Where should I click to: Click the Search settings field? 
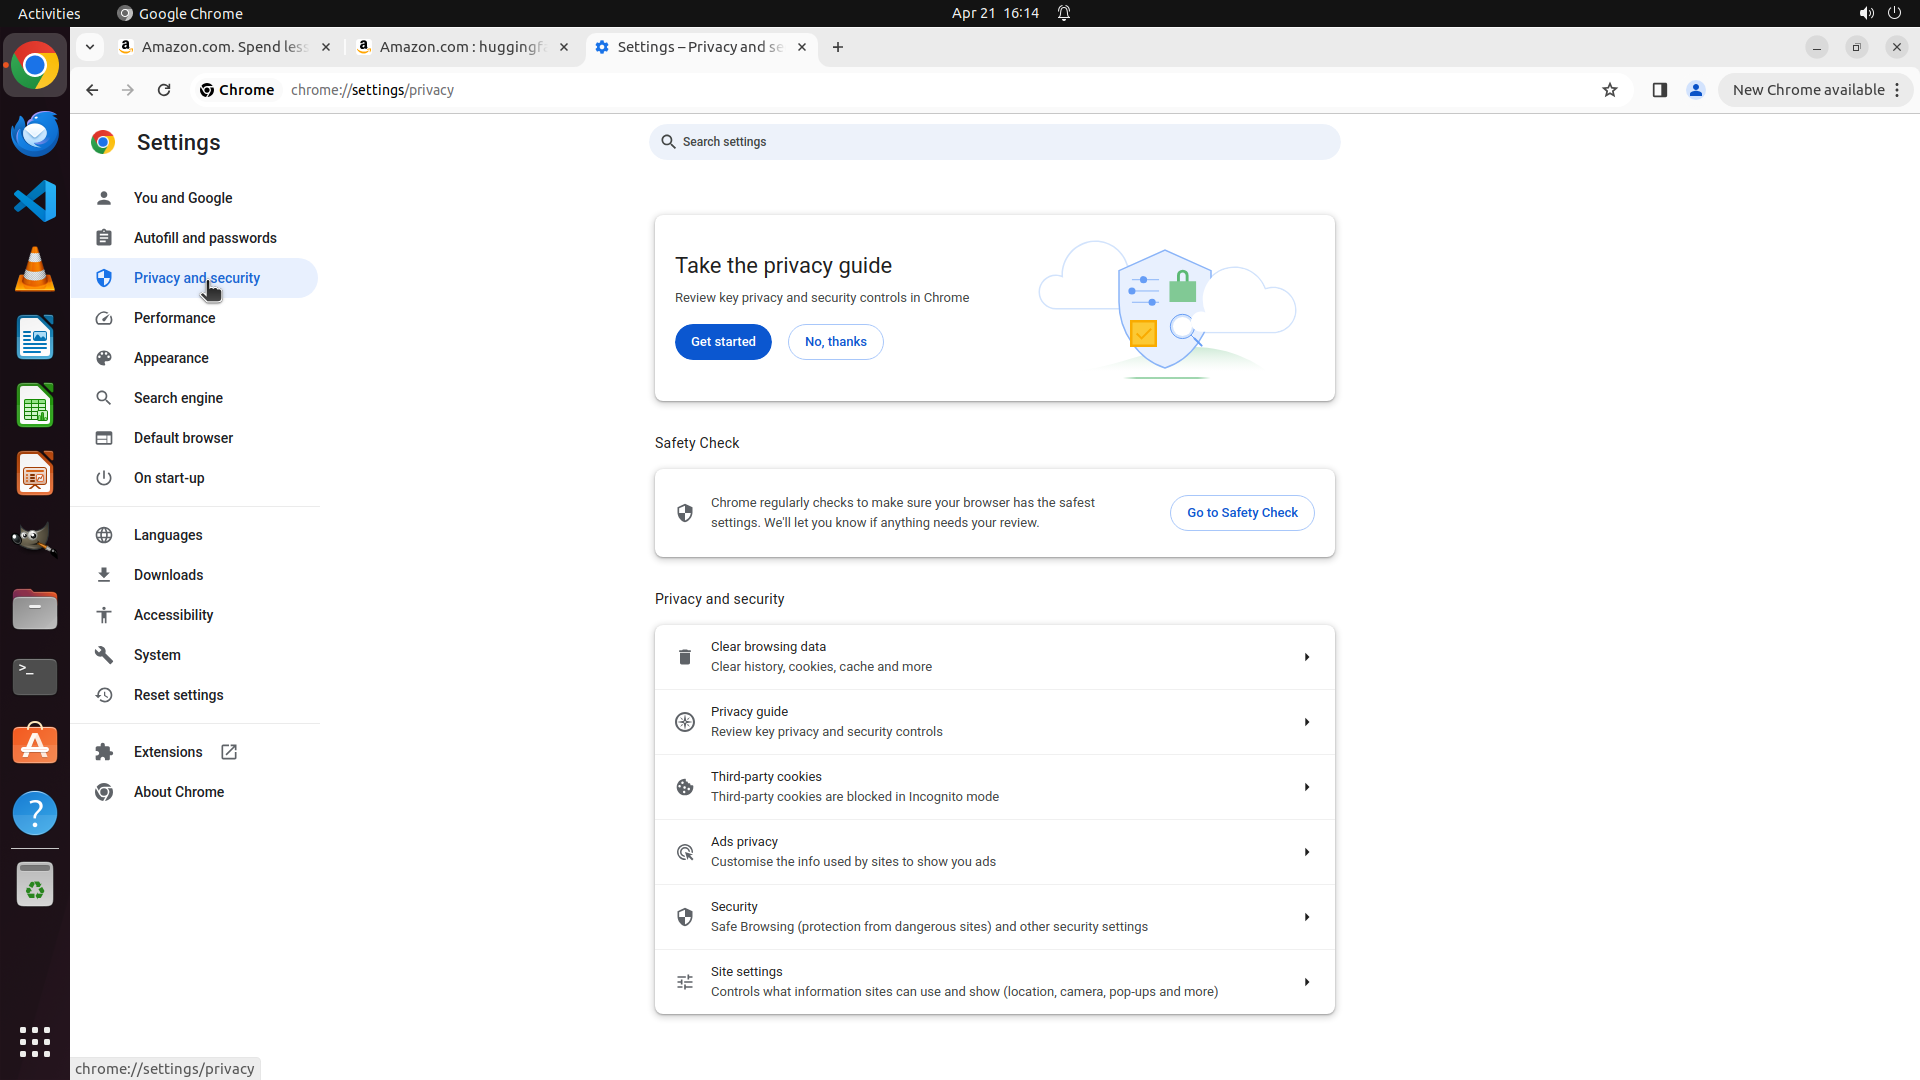[x=994, y=142]
